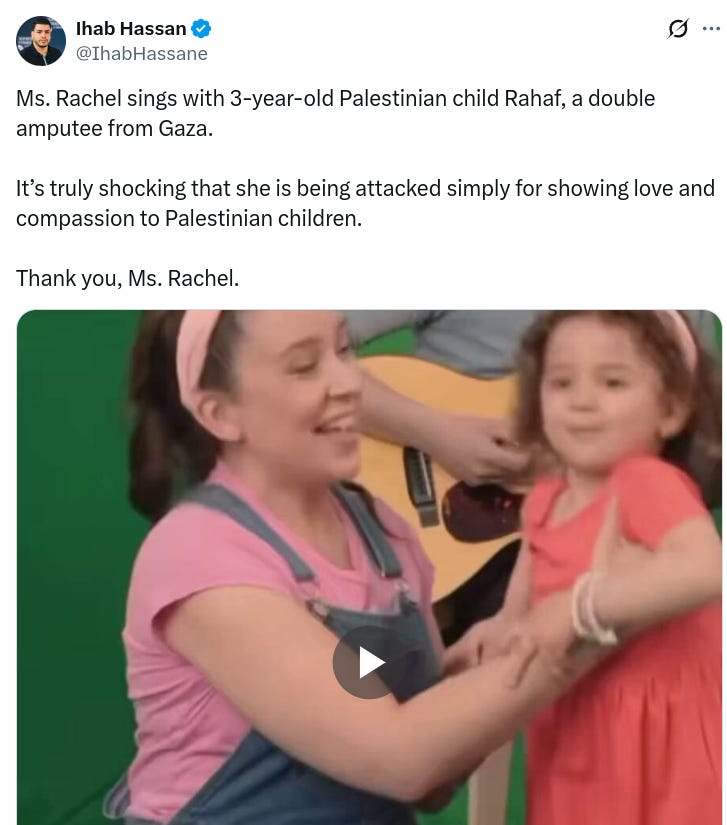Viewport: 727px width, 825px height.
Task: Click the child's white bracelets in video
Action: pos(593,608)
